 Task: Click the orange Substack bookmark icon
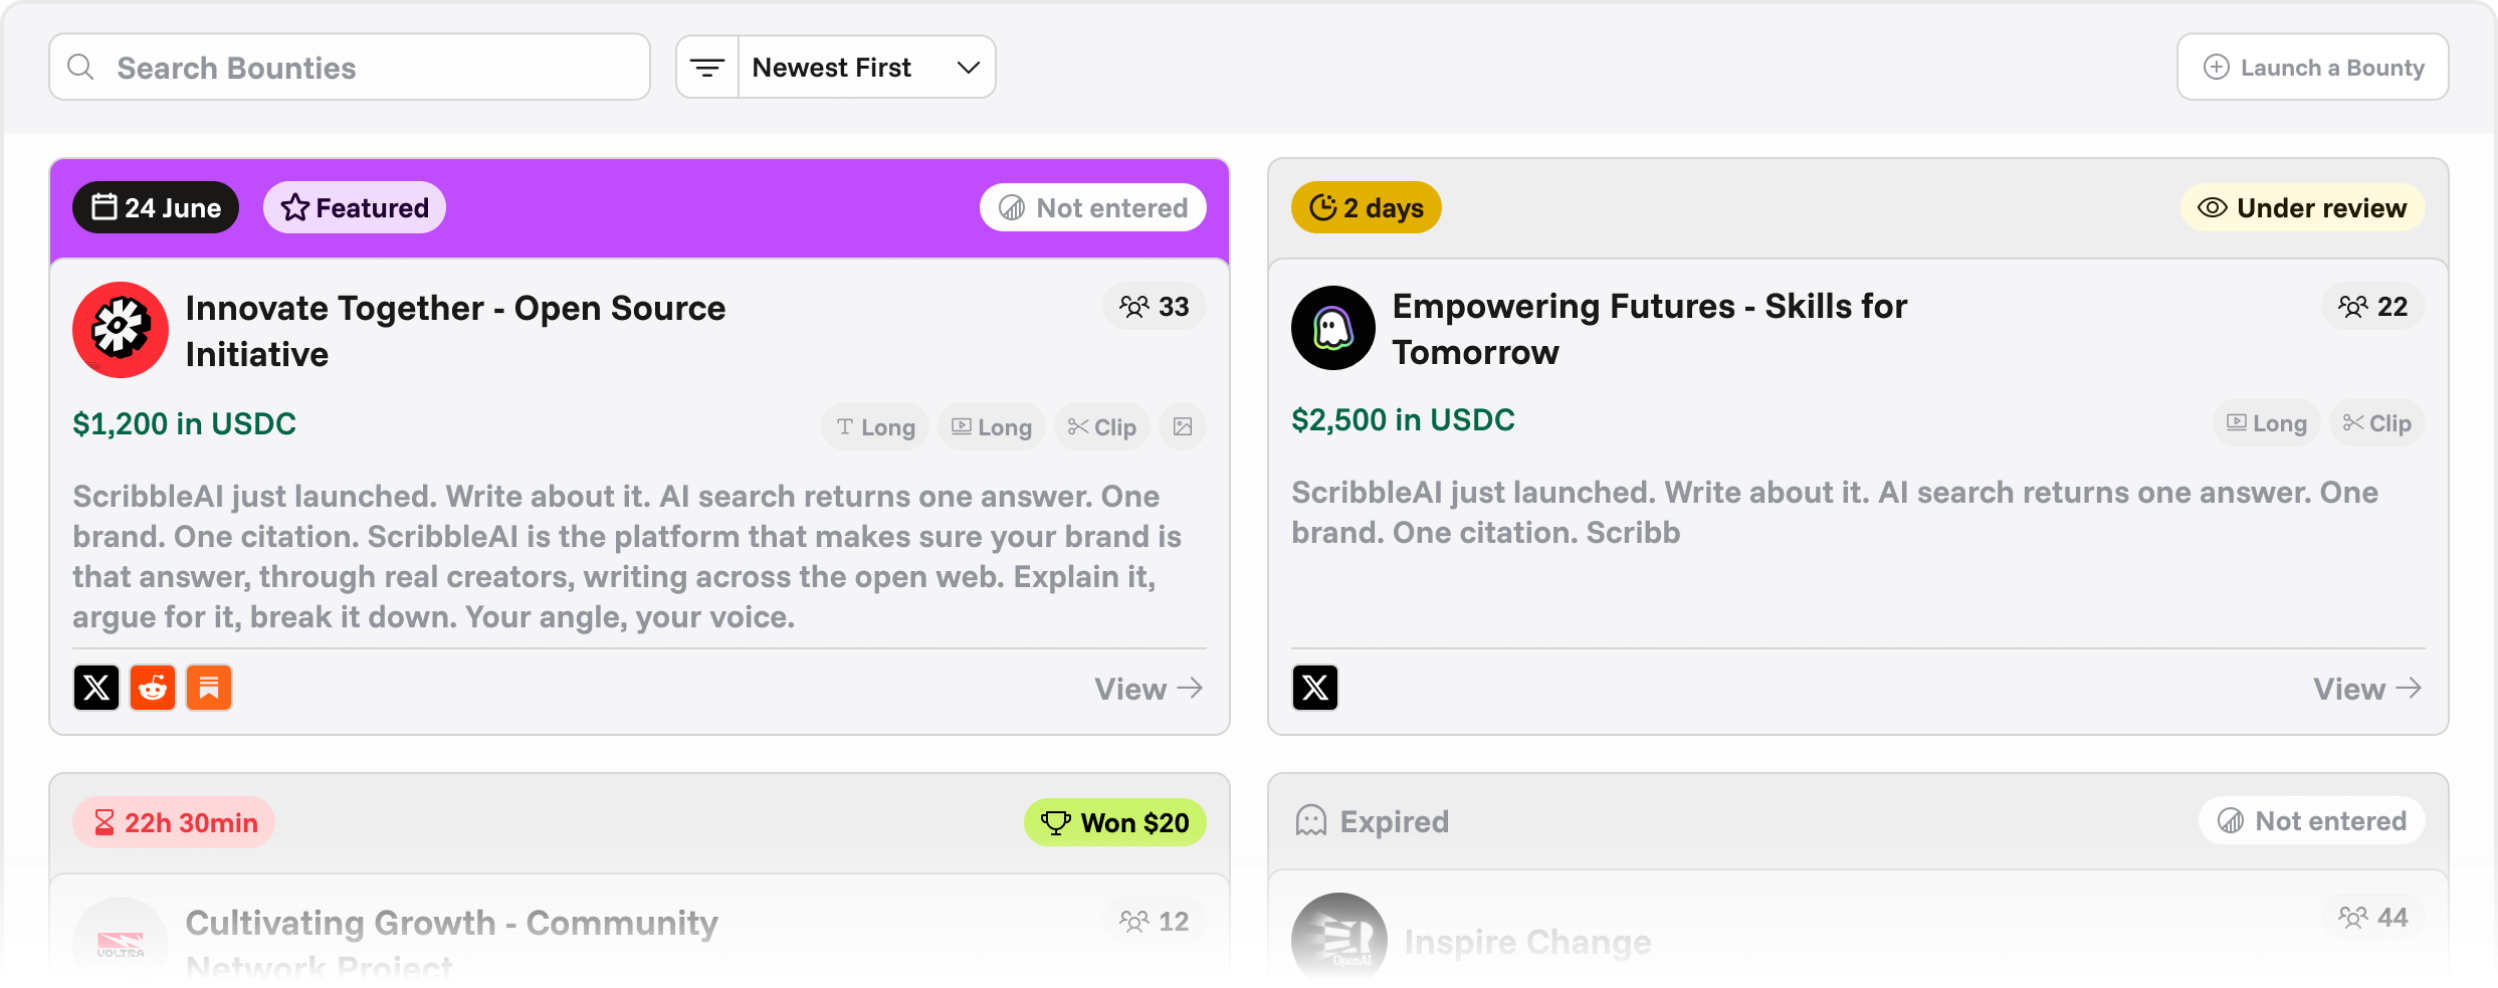(209, 687)
